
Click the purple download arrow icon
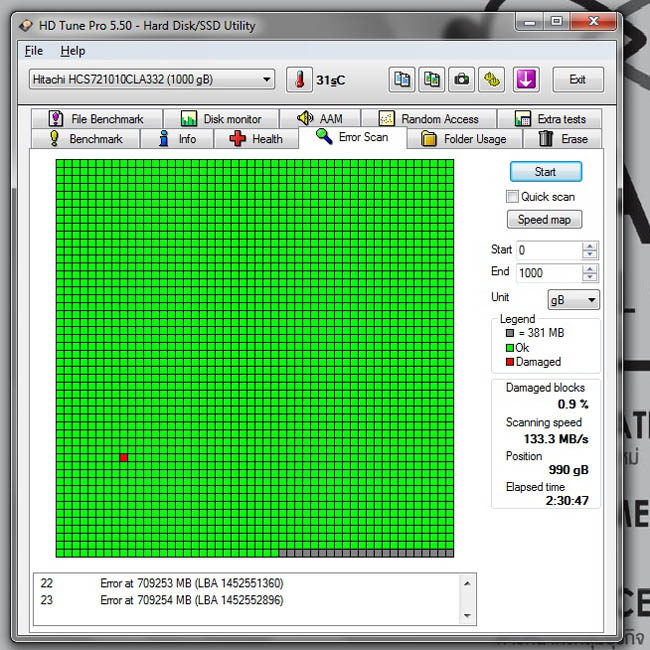click(x=526, y=79)
